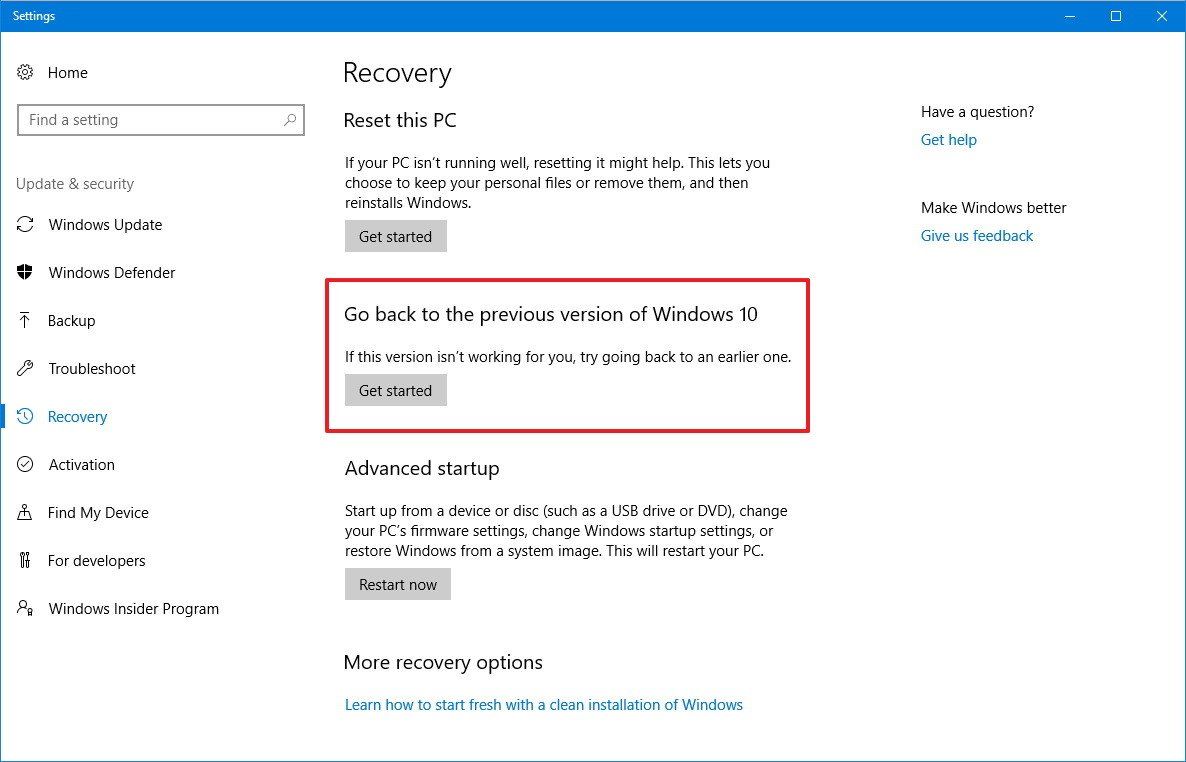1186x762 pixels.
Task: Click the Backup up-arrow icon
Action: (24, 320)
